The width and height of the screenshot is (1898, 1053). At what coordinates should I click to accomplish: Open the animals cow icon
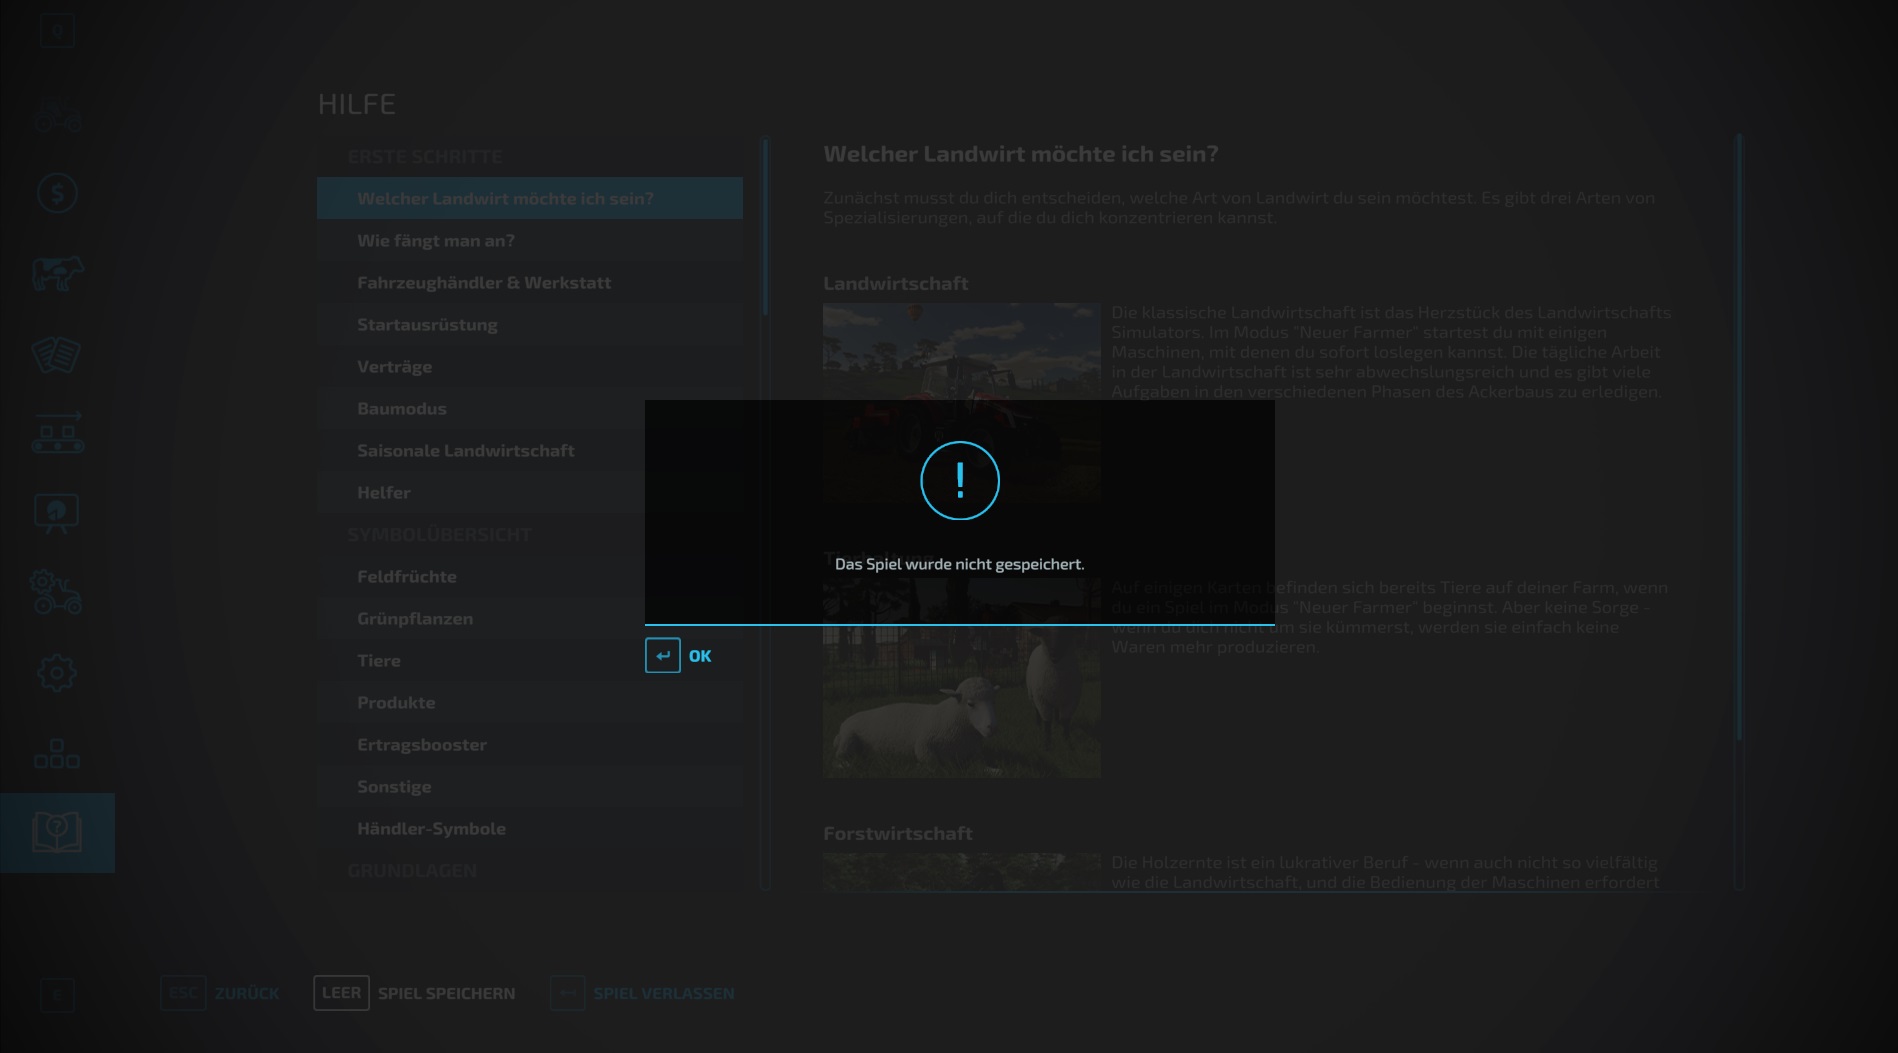click(57, 273)
